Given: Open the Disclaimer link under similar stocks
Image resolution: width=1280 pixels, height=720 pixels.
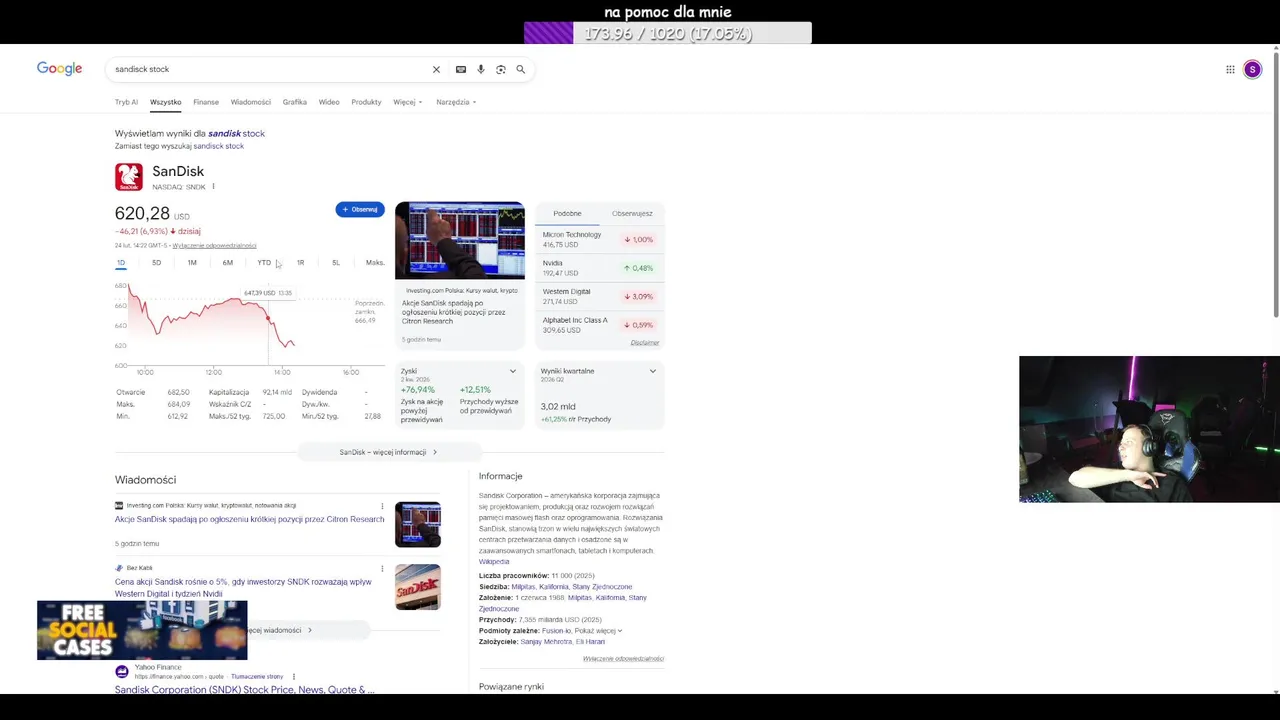Looking at the screenshot, I should pos(645,343).
